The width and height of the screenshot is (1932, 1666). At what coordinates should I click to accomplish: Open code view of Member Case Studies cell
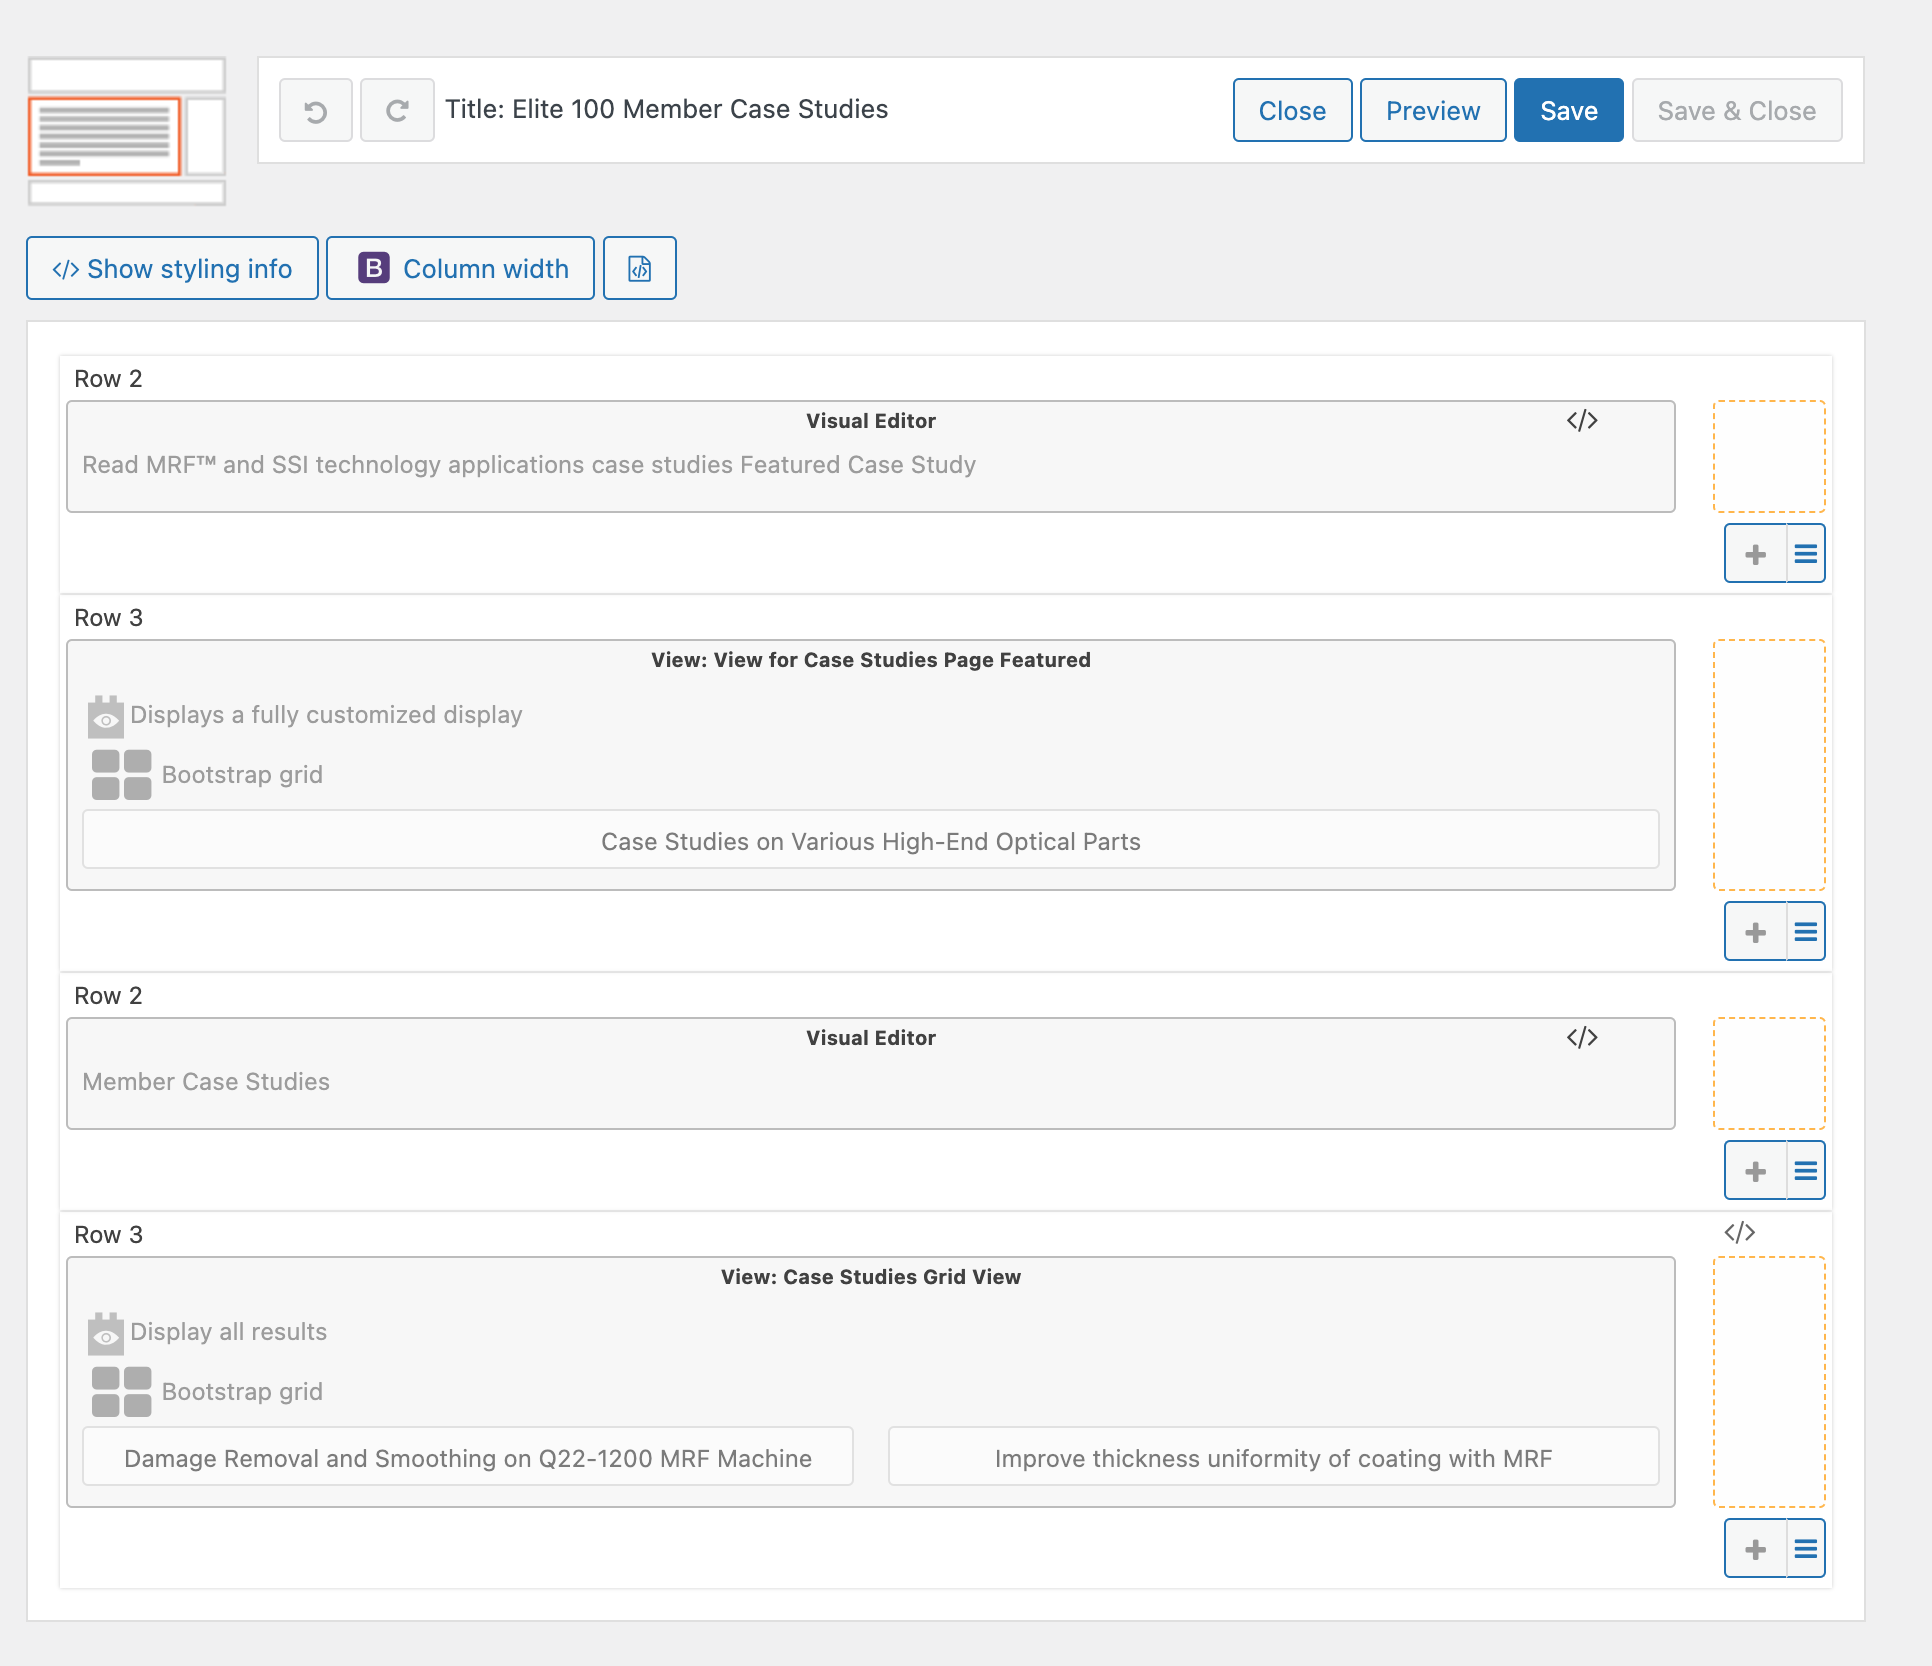[x=1582, y=1038]
